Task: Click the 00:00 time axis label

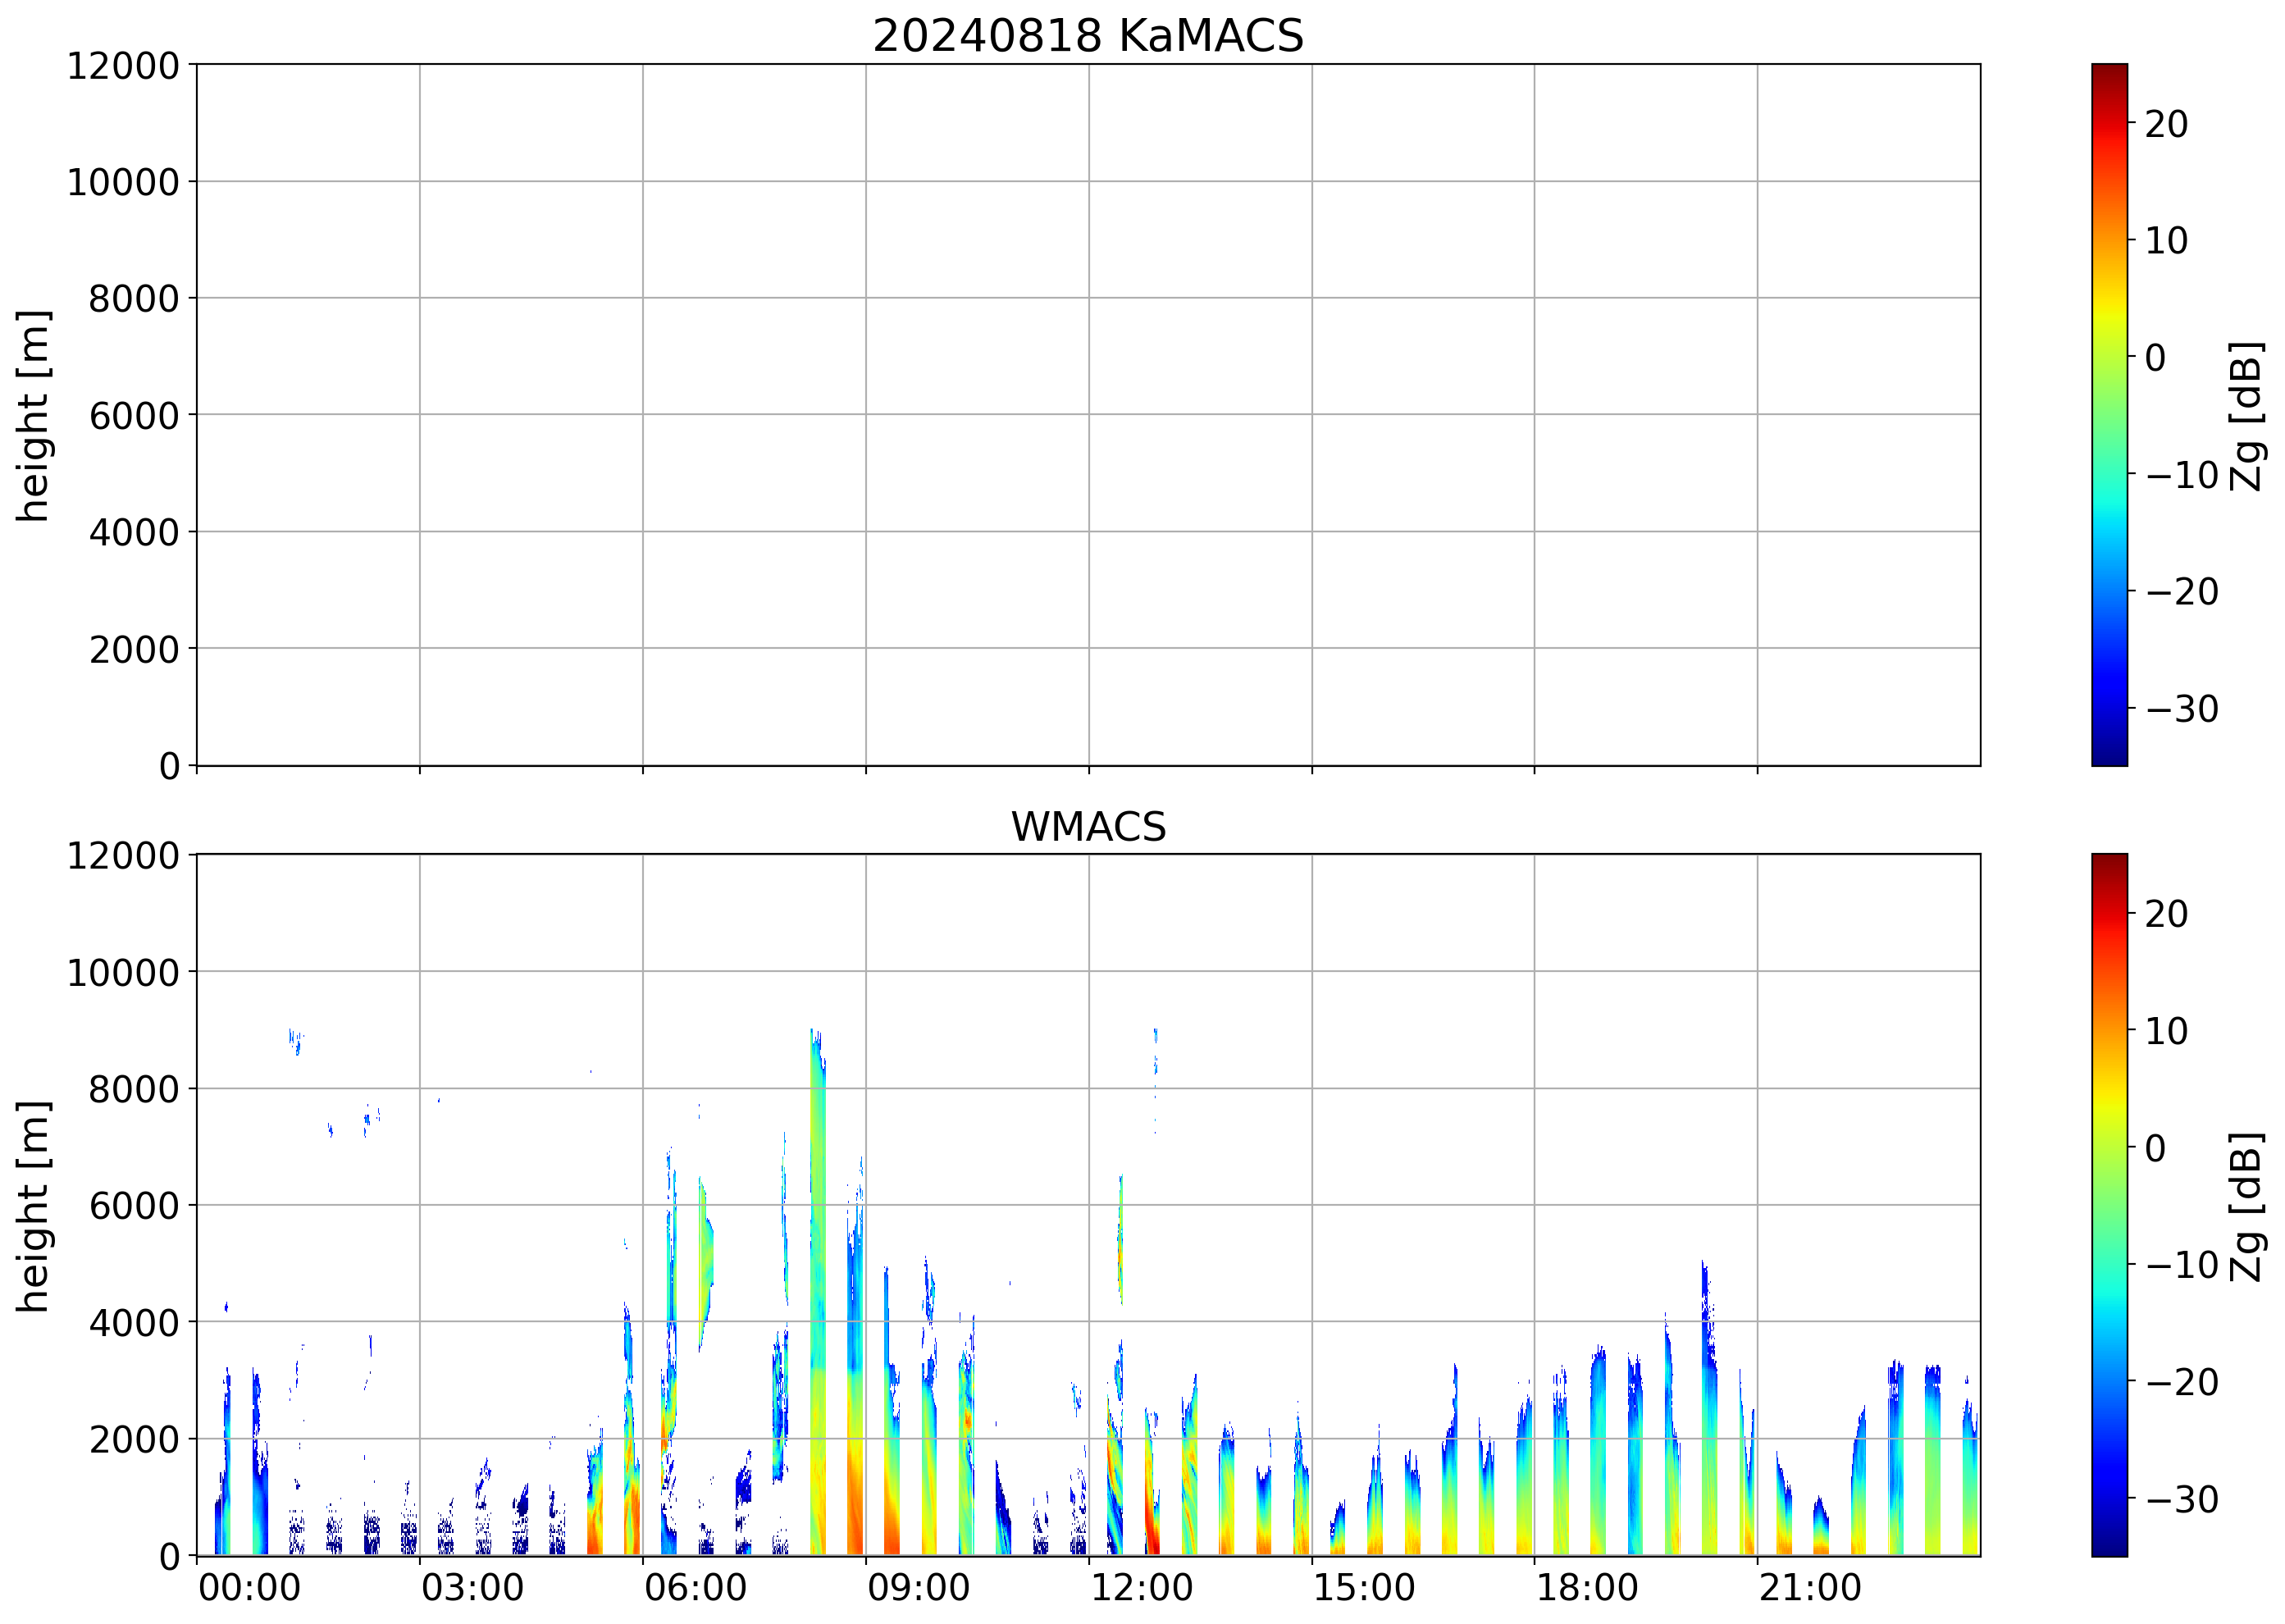Action: [249, 1588]
